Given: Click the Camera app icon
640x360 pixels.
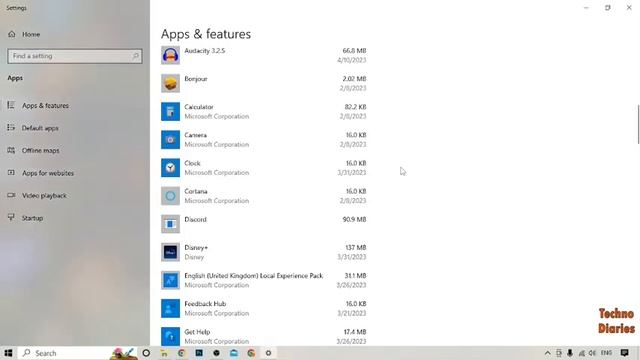Looking at the screenshot, I should click(170, 140).
